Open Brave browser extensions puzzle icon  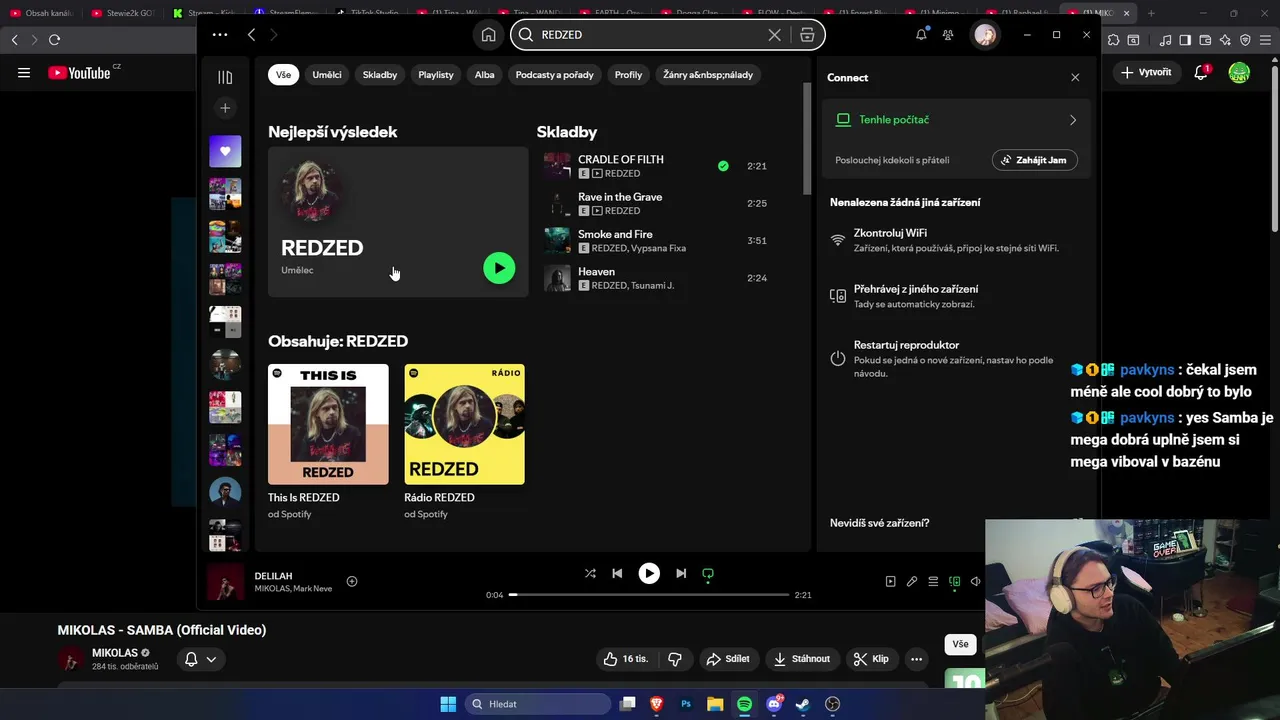point(1113,40)
